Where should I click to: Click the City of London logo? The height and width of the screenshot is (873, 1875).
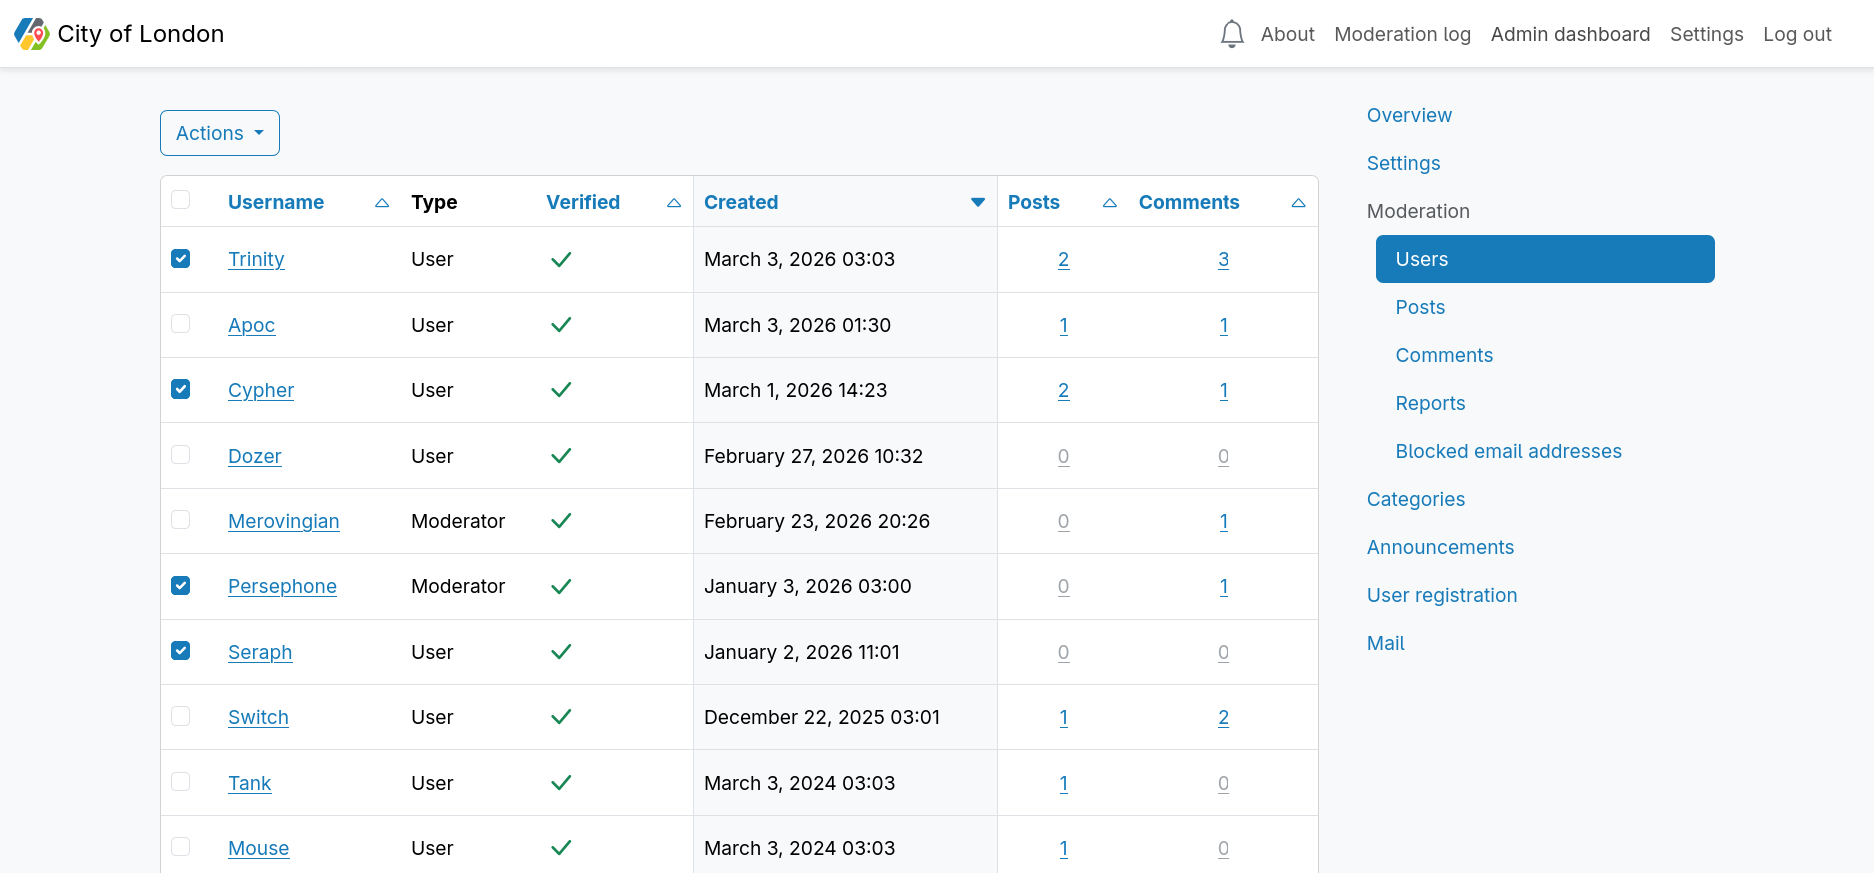coord(32,34)
